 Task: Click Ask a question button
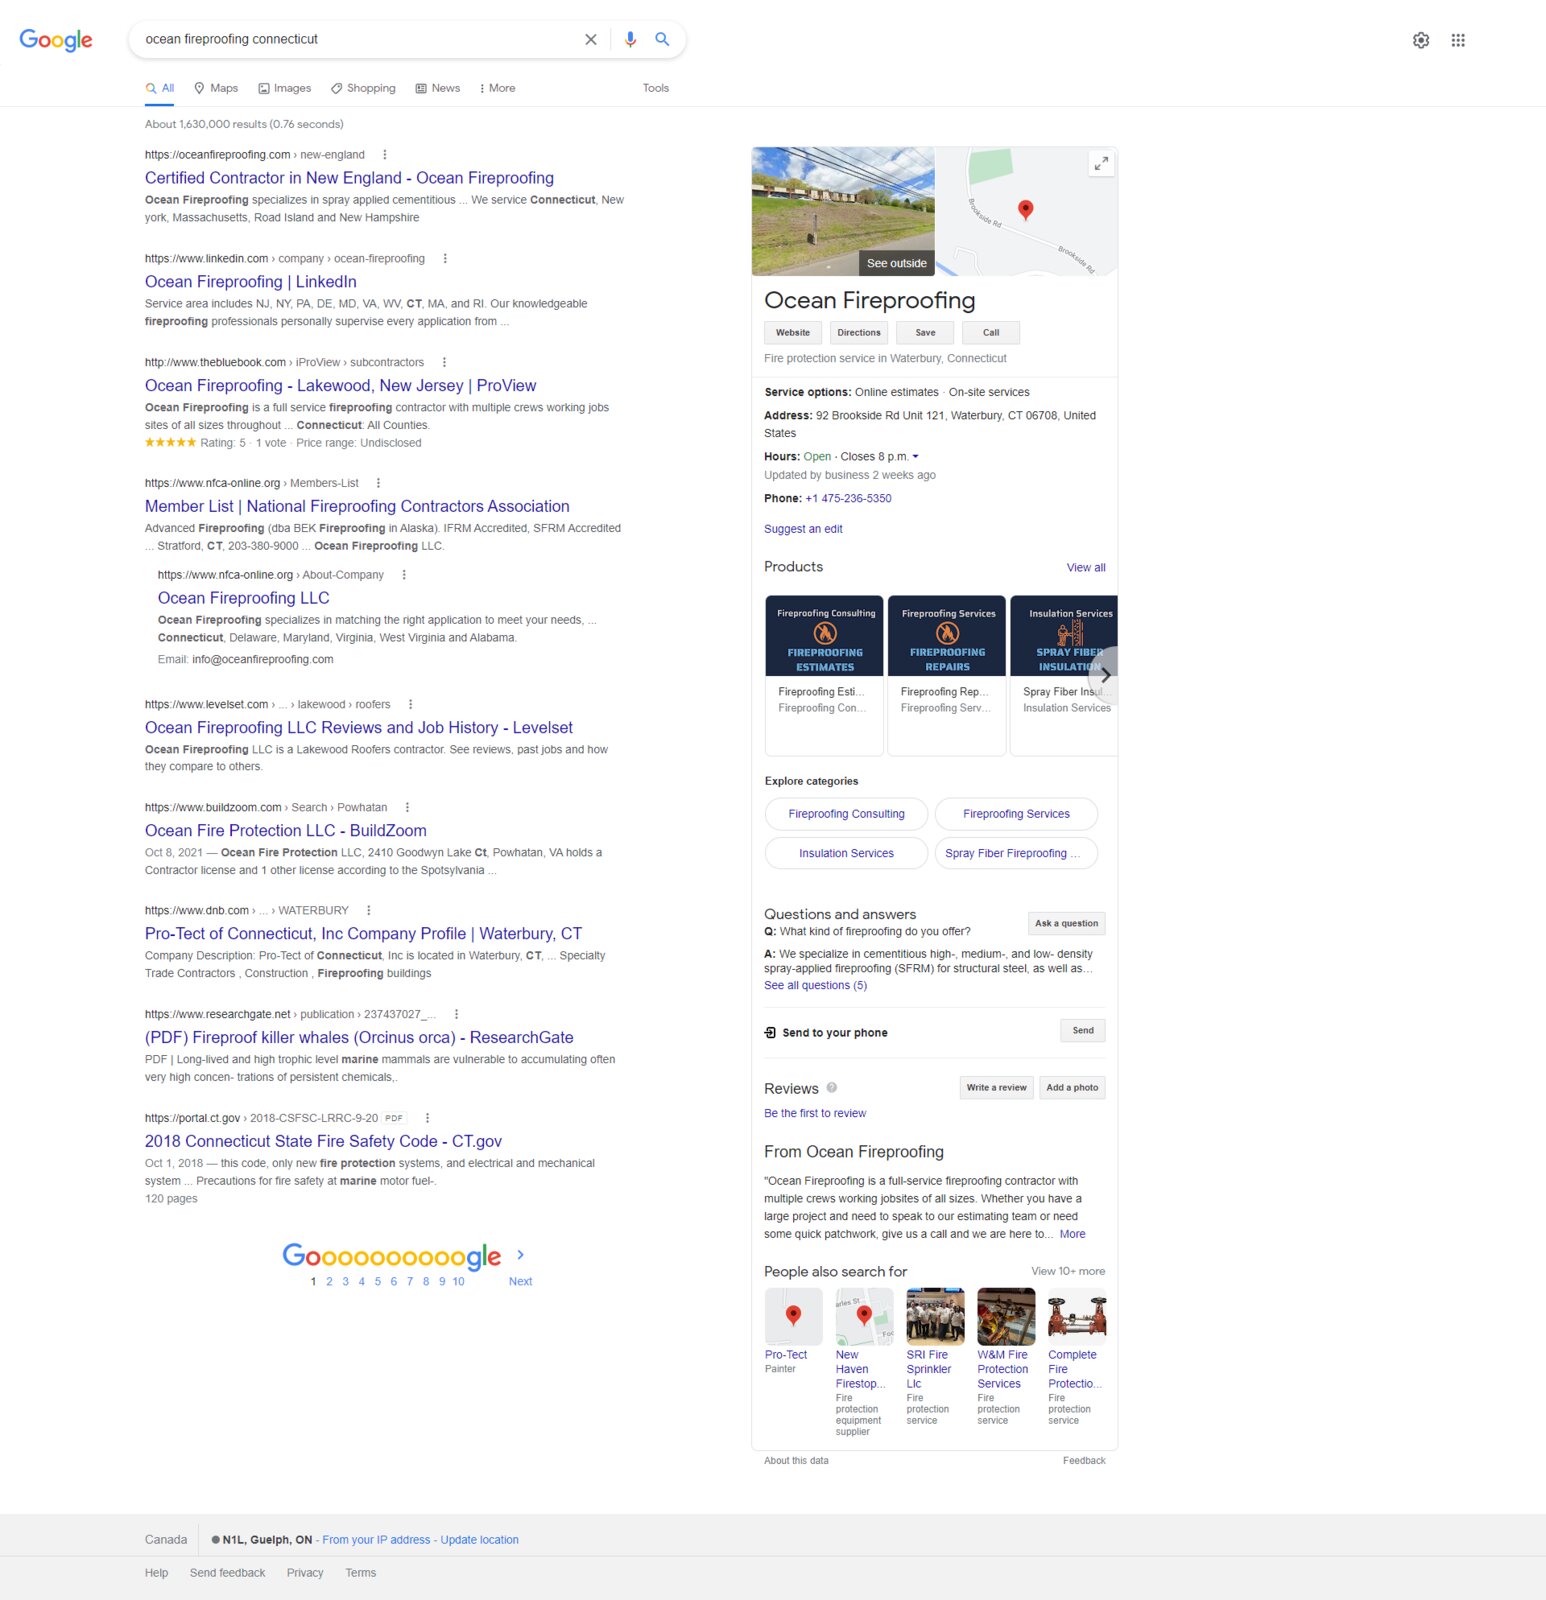click(1066, 924)
